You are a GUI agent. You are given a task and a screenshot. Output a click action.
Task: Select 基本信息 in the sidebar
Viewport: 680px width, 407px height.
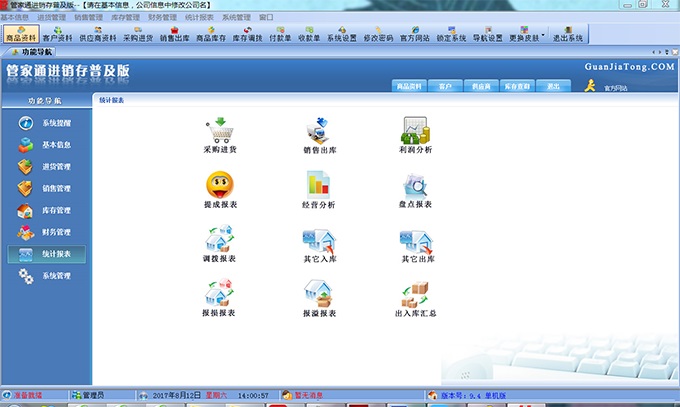[46, 145]
